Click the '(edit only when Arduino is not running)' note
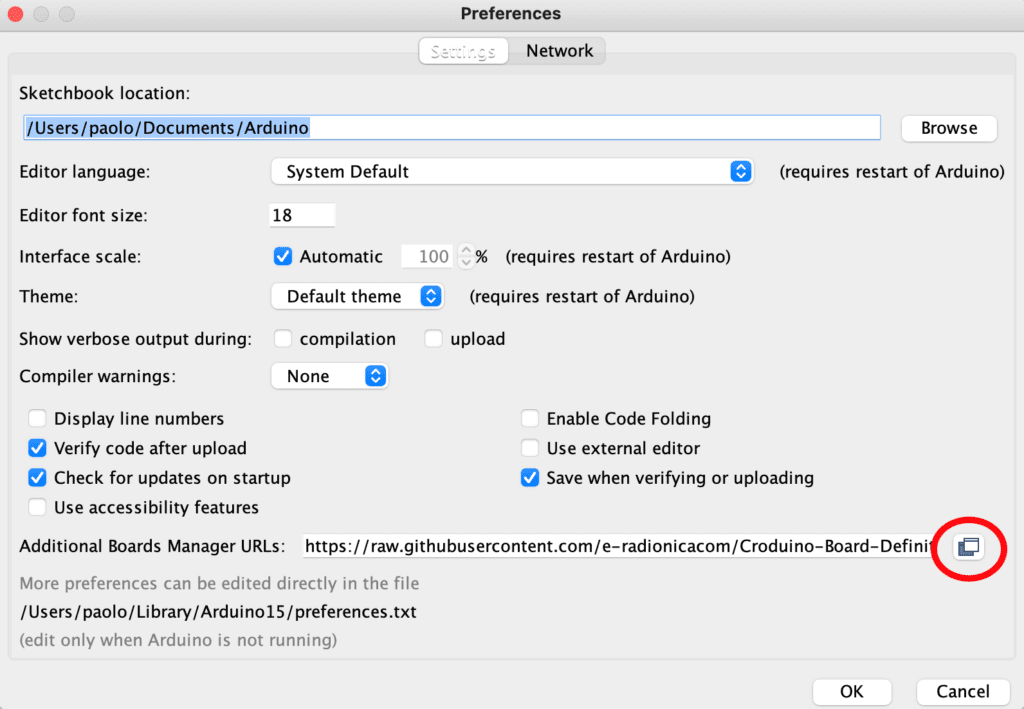Viewport: 1024px width, 709px height. pos(178,640)
